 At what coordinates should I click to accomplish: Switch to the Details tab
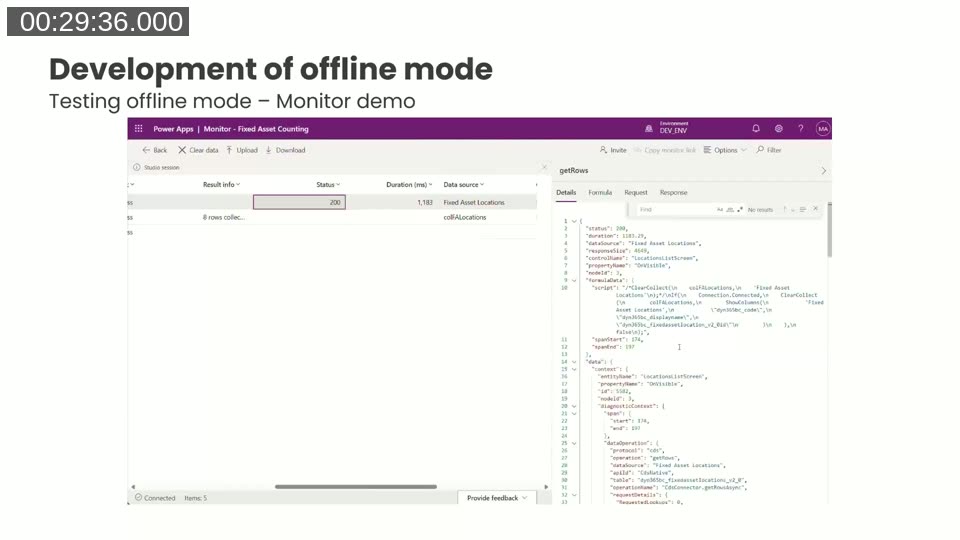coord(566,192)
